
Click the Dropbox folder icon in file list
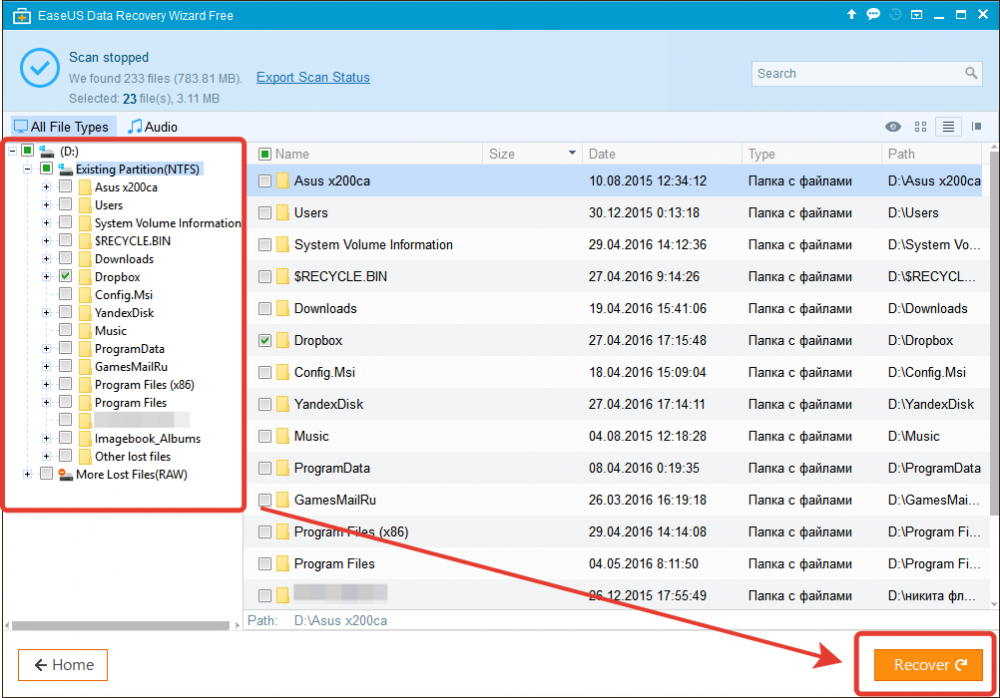(282, 341)
